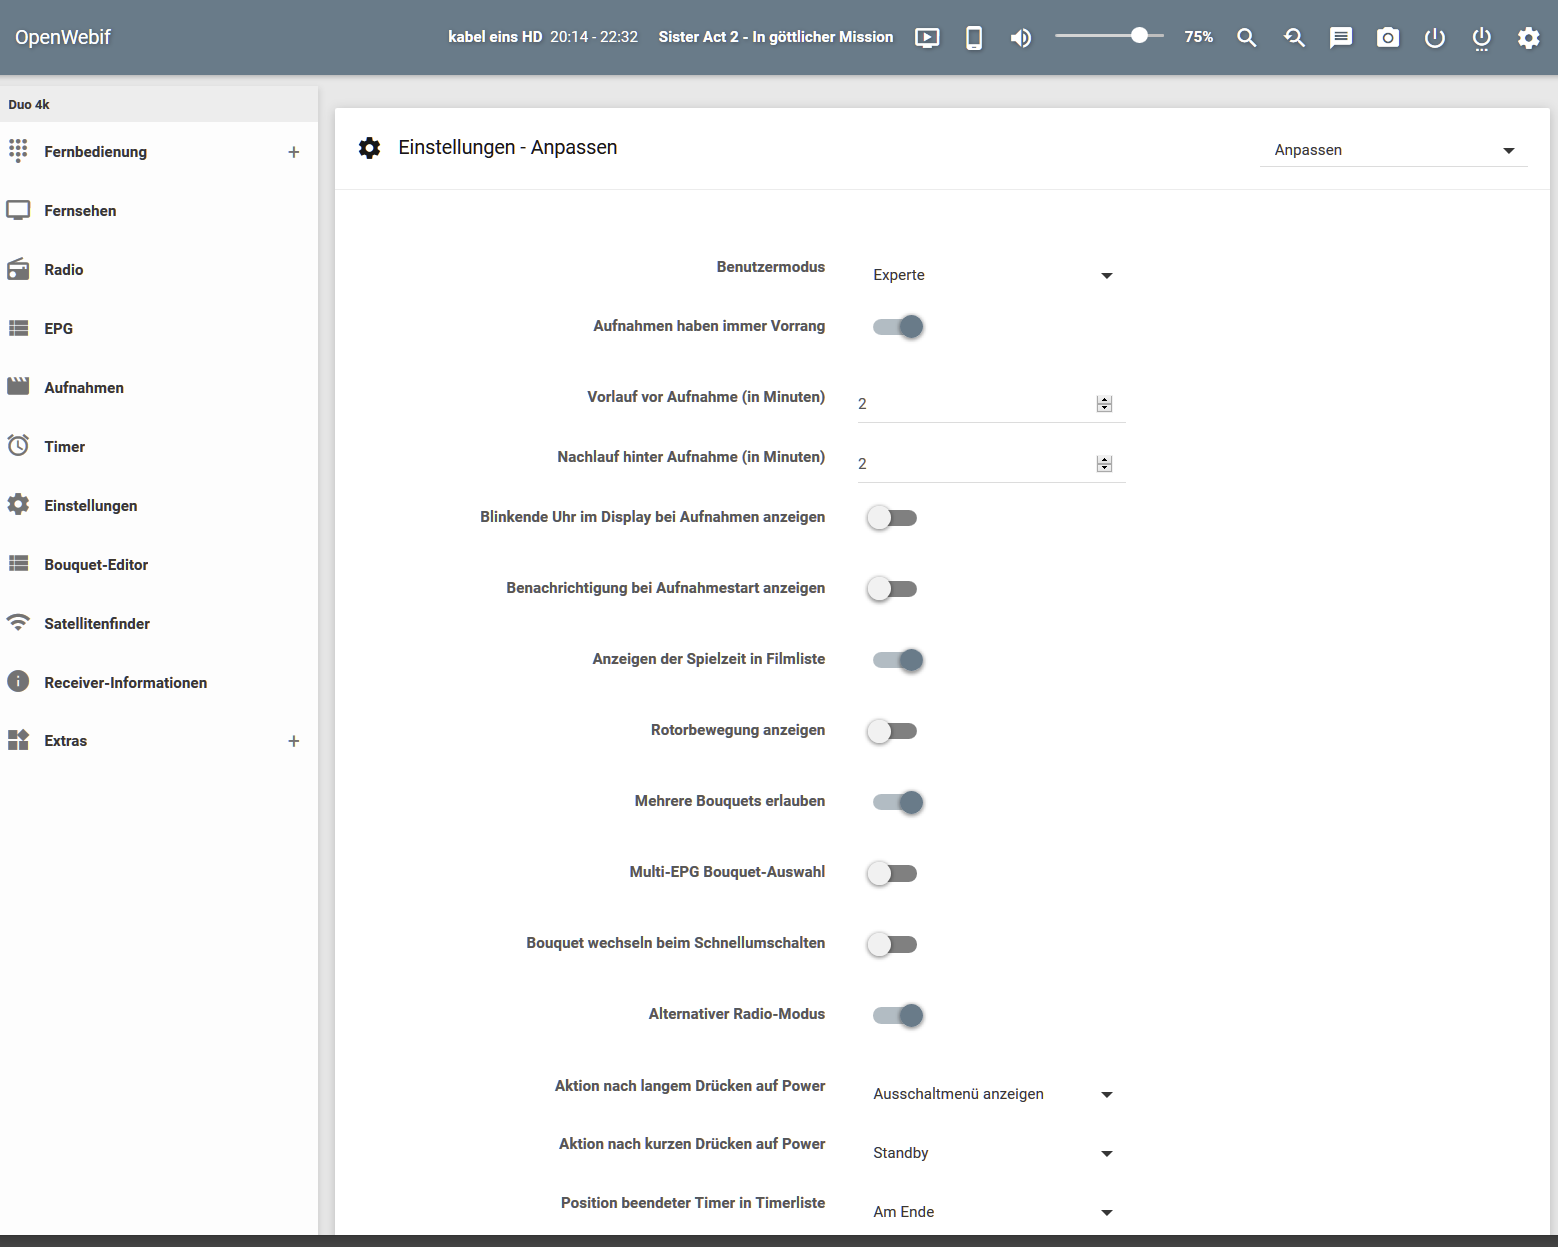Enable Rotorbewegung anzeigen
Screen dimensions: 1558x1247
[x=892, y=731]
